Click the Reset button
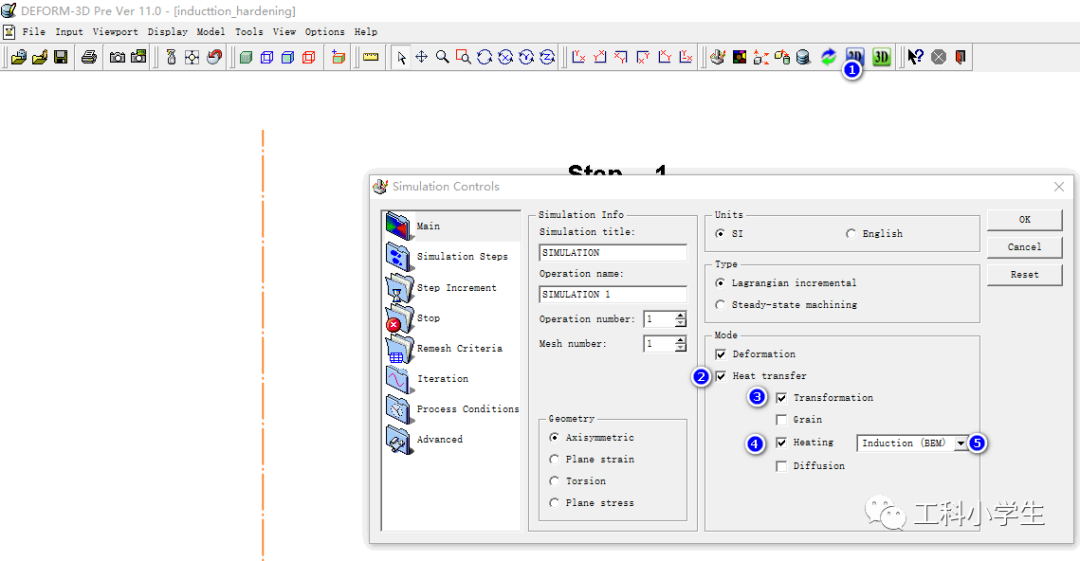This screenshot has width=1080, height=561. point(1024,274)
